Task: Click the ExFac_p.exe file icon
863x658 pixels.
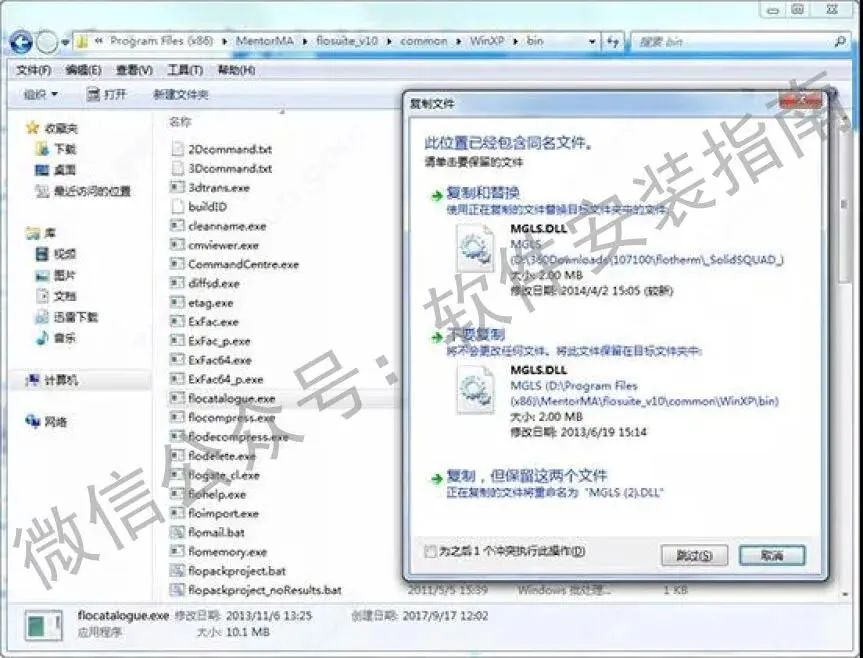Action: [x=177, y=341]
